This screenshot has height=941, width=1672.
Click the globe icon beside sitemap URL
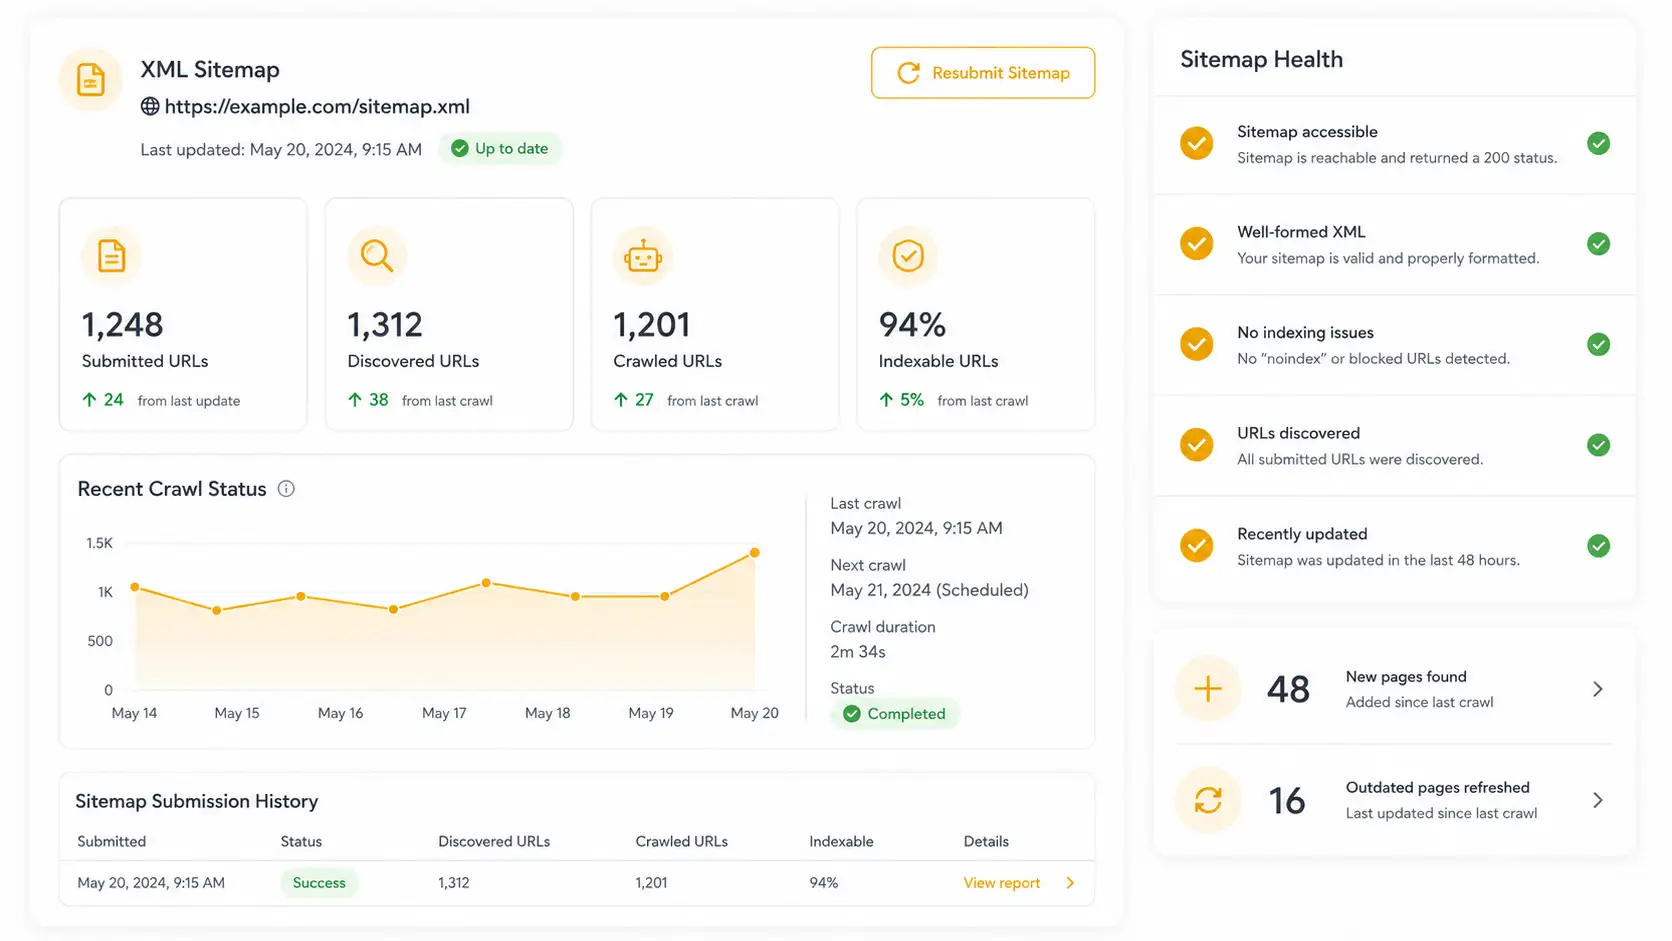[150, 106]
